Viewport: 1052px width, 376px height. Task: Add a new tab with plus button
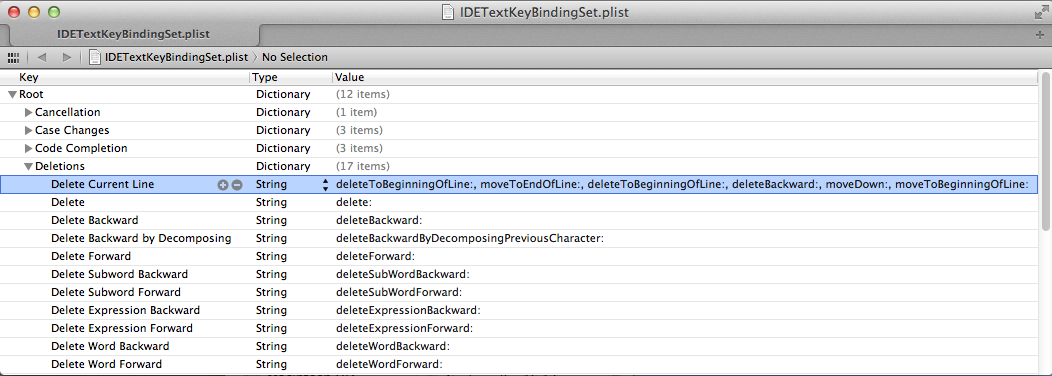pos(1041,34)
